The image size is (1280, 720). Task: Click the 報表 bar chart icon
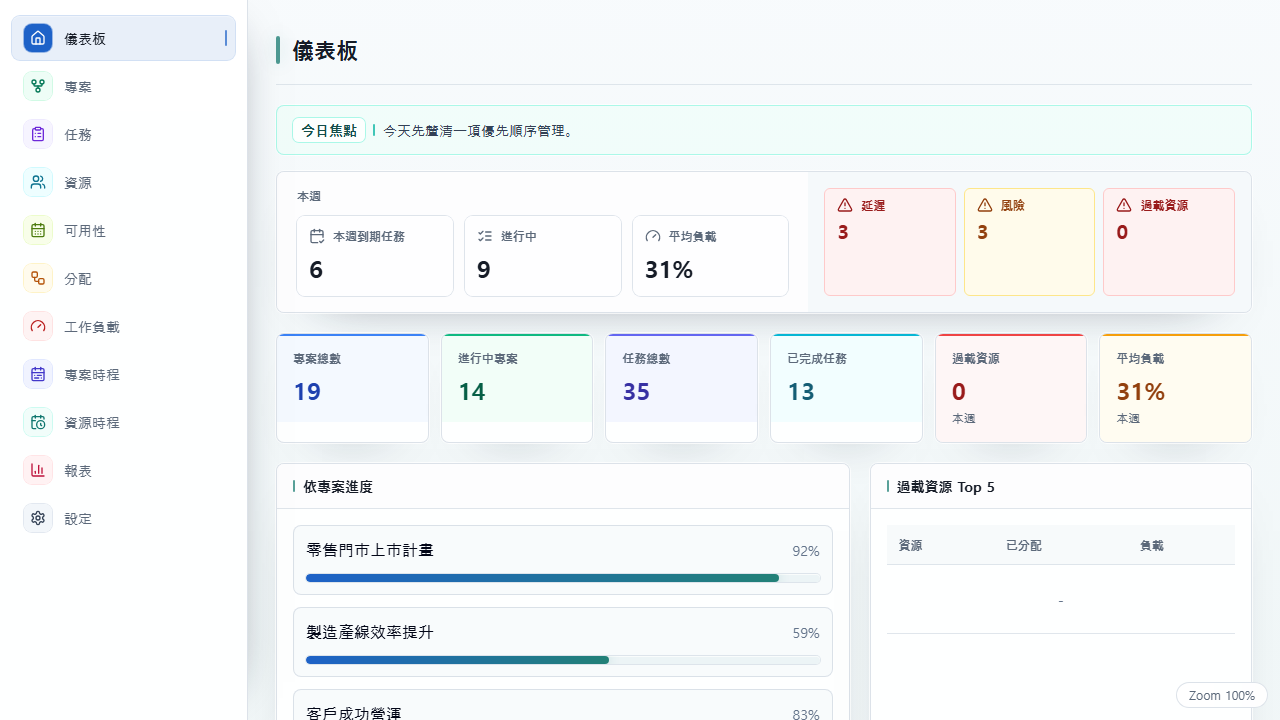[x=38, y=470]
